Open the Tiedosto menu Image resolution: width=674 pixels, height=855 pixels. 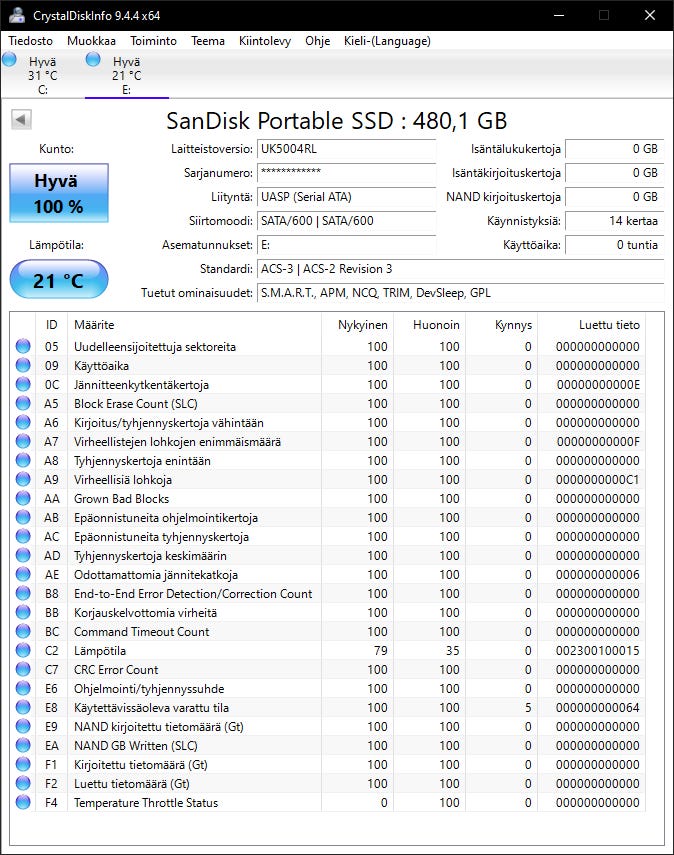[31, 41]
